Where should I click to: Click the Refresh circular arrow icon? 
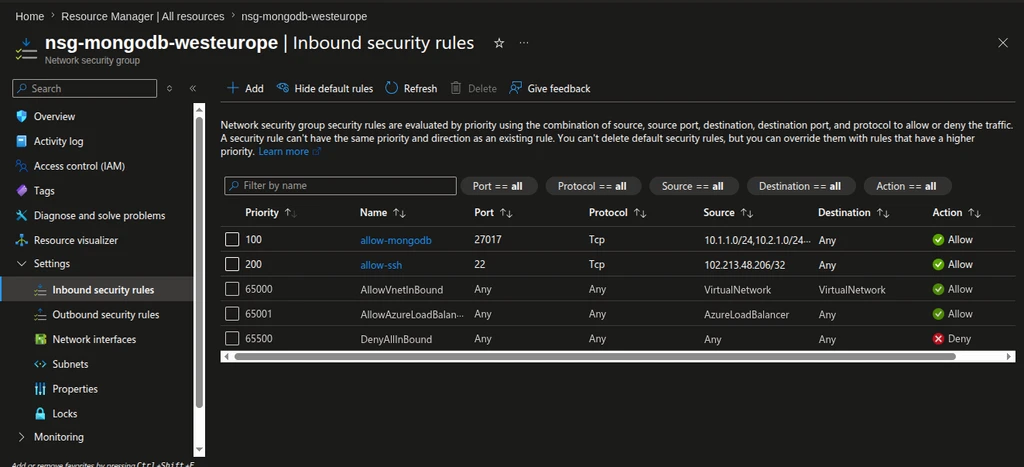391,88
